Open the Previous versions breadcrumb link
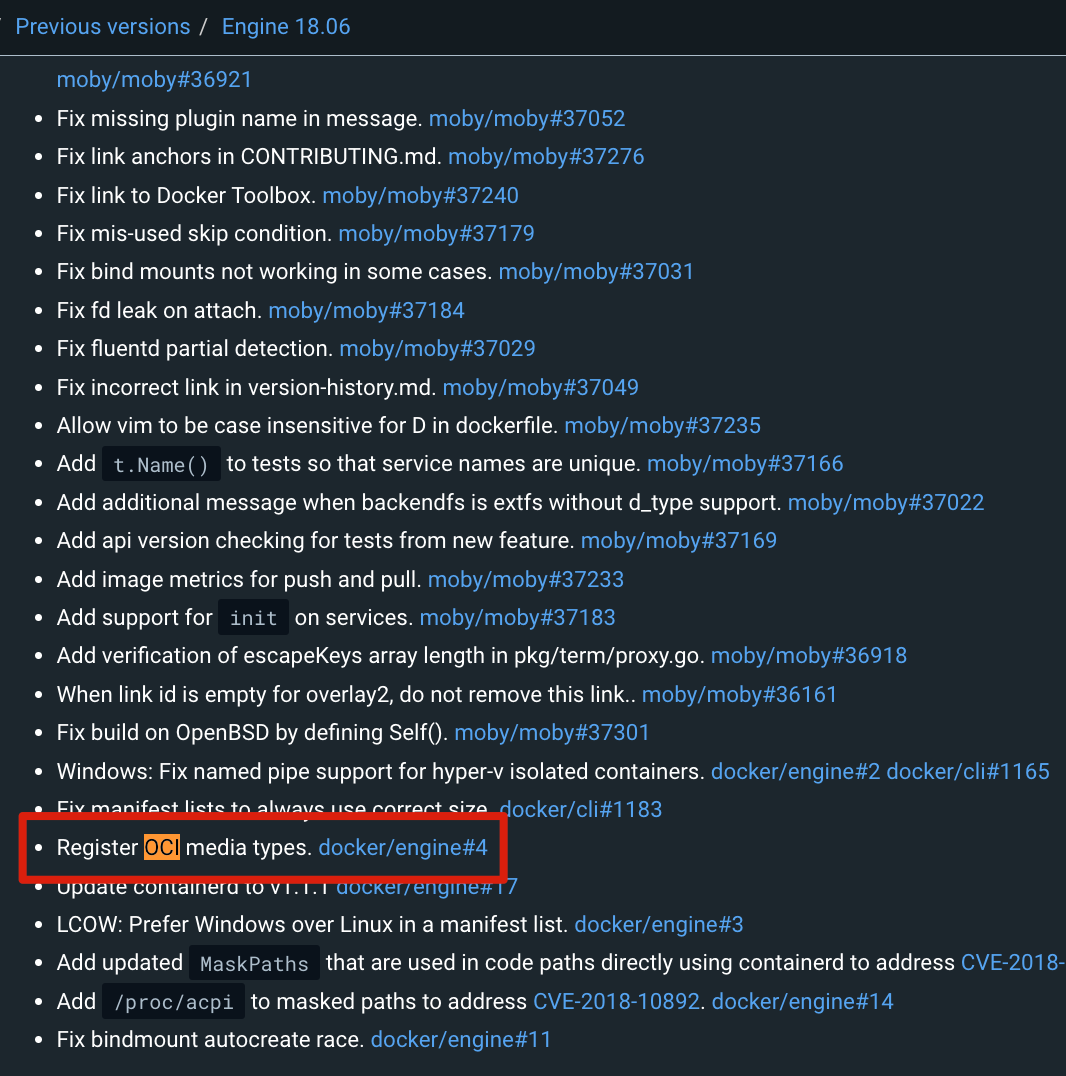The image size is (1066, 1076). pyautogui.click(x=103, y=26)
